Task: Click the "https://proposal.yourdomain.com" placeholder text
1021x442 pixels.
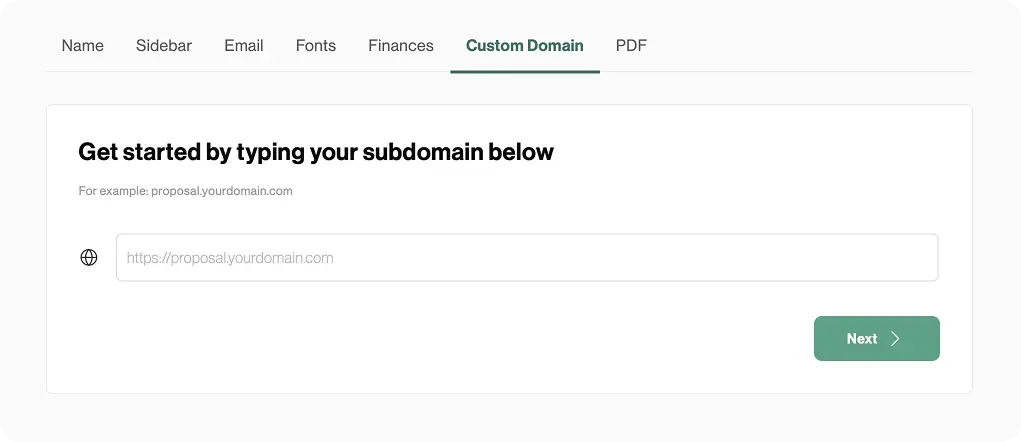Action: pyautogui.click(x=230, y=258)
